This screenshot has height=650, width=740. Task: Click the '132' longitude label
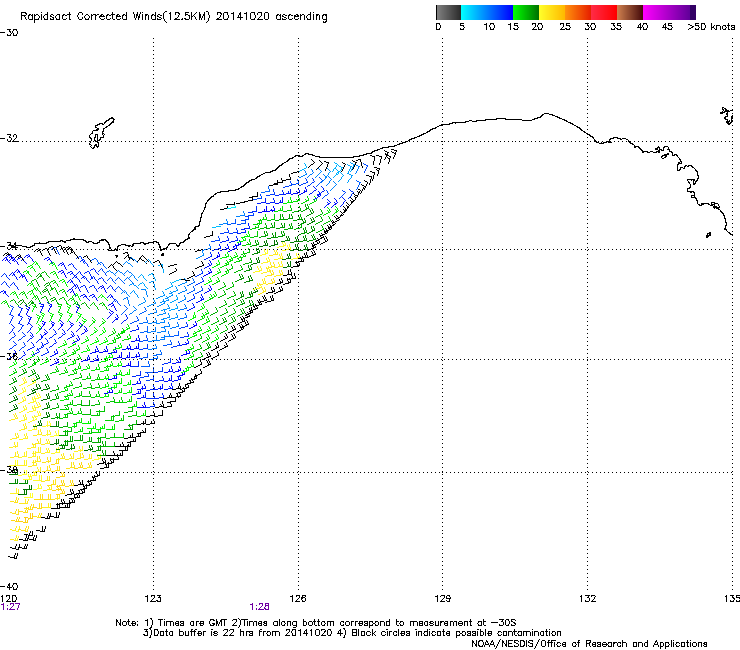587,599
